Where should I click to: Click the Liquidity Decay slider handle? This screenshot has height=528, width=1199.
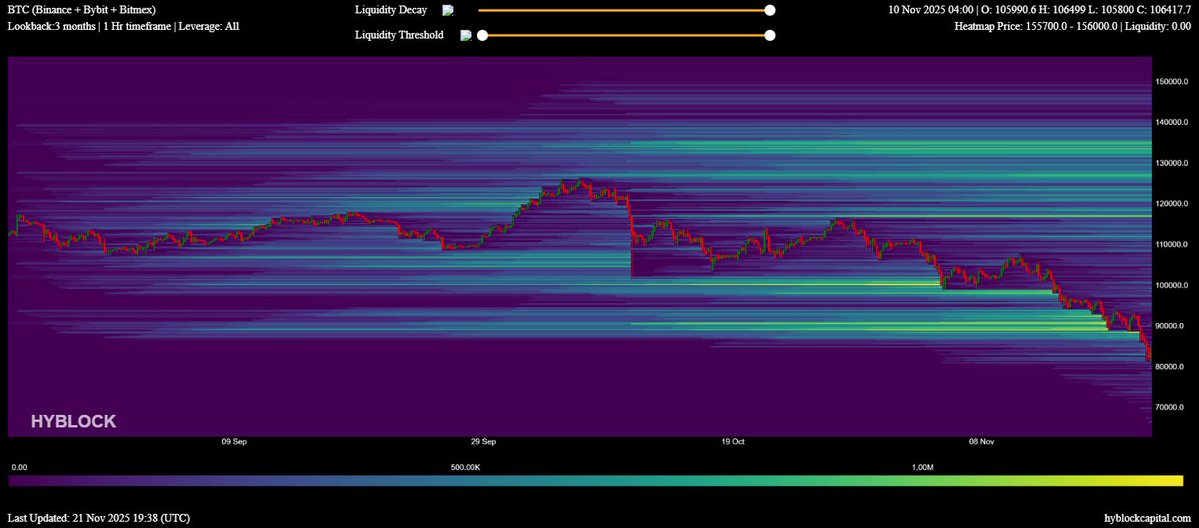(x=770, y=10)
